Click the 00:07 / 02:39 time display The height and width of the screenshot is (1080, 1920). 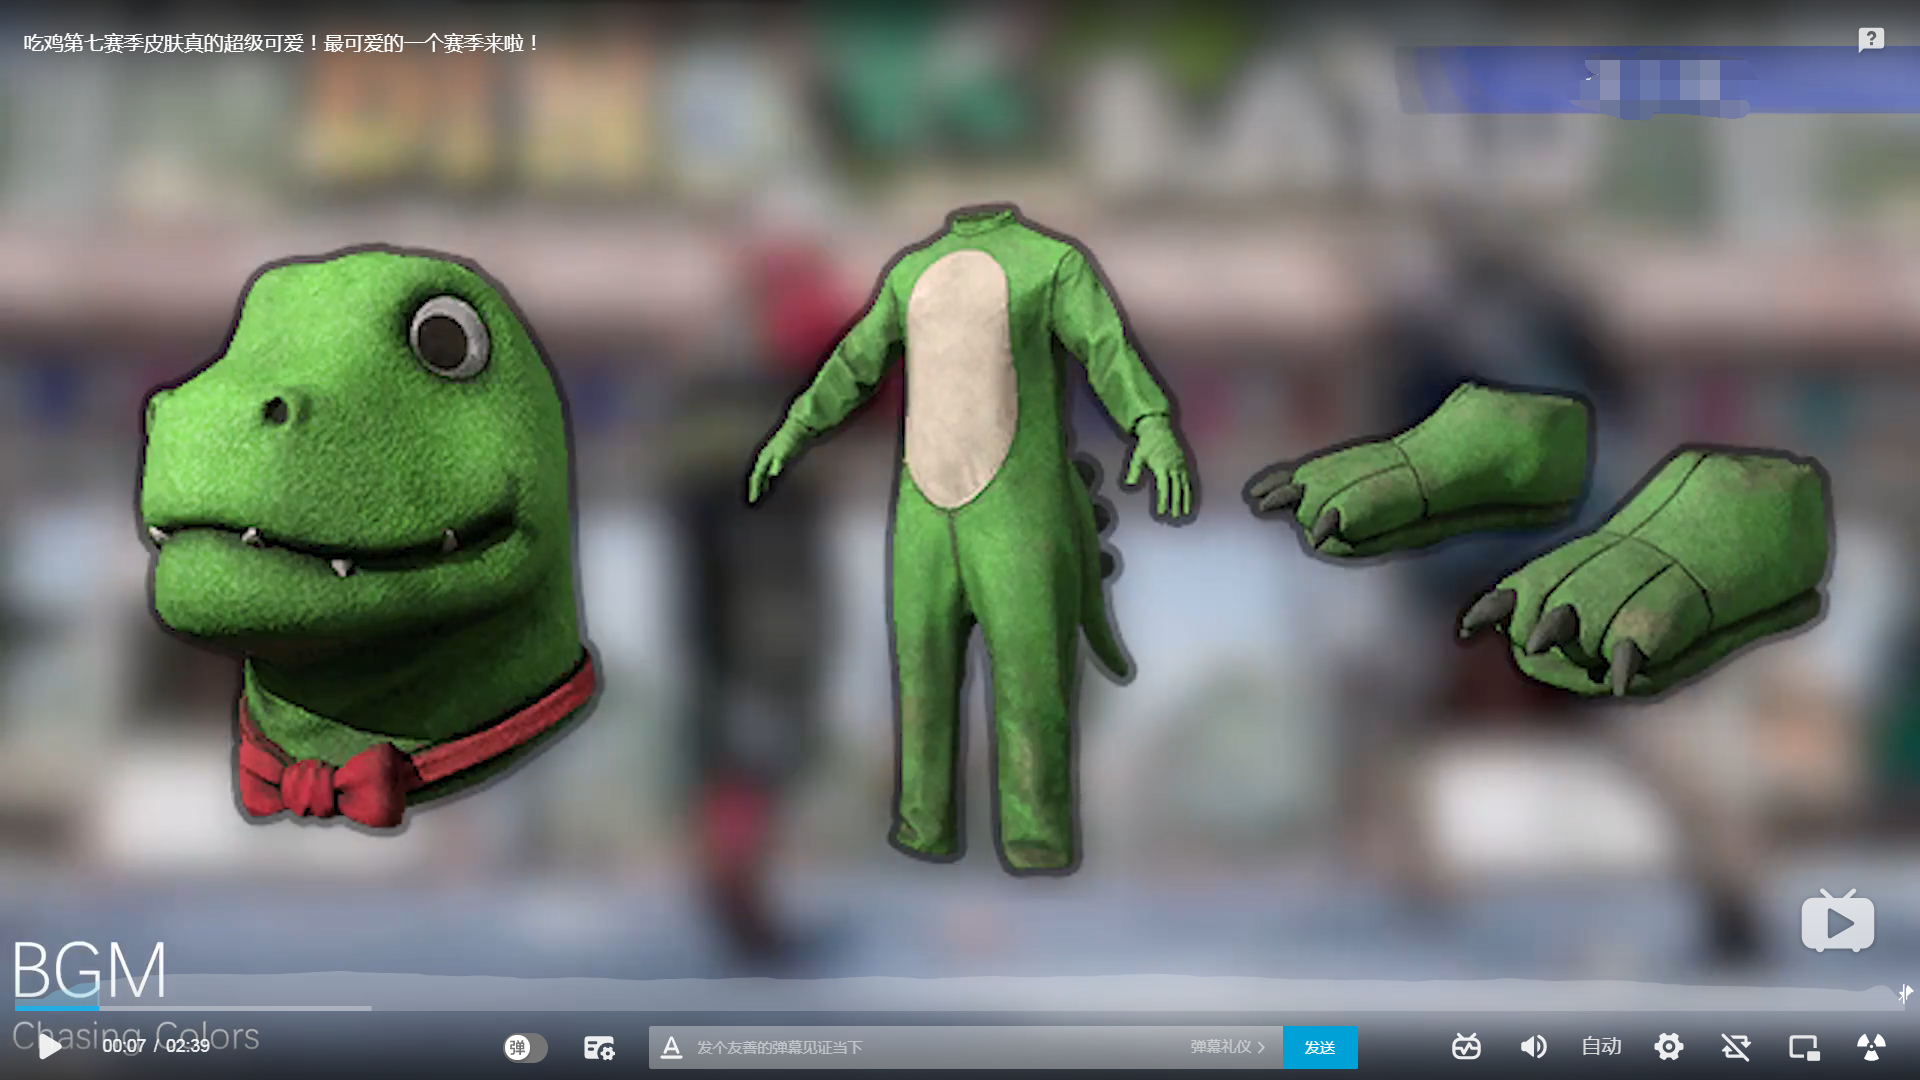[156, 1046]
